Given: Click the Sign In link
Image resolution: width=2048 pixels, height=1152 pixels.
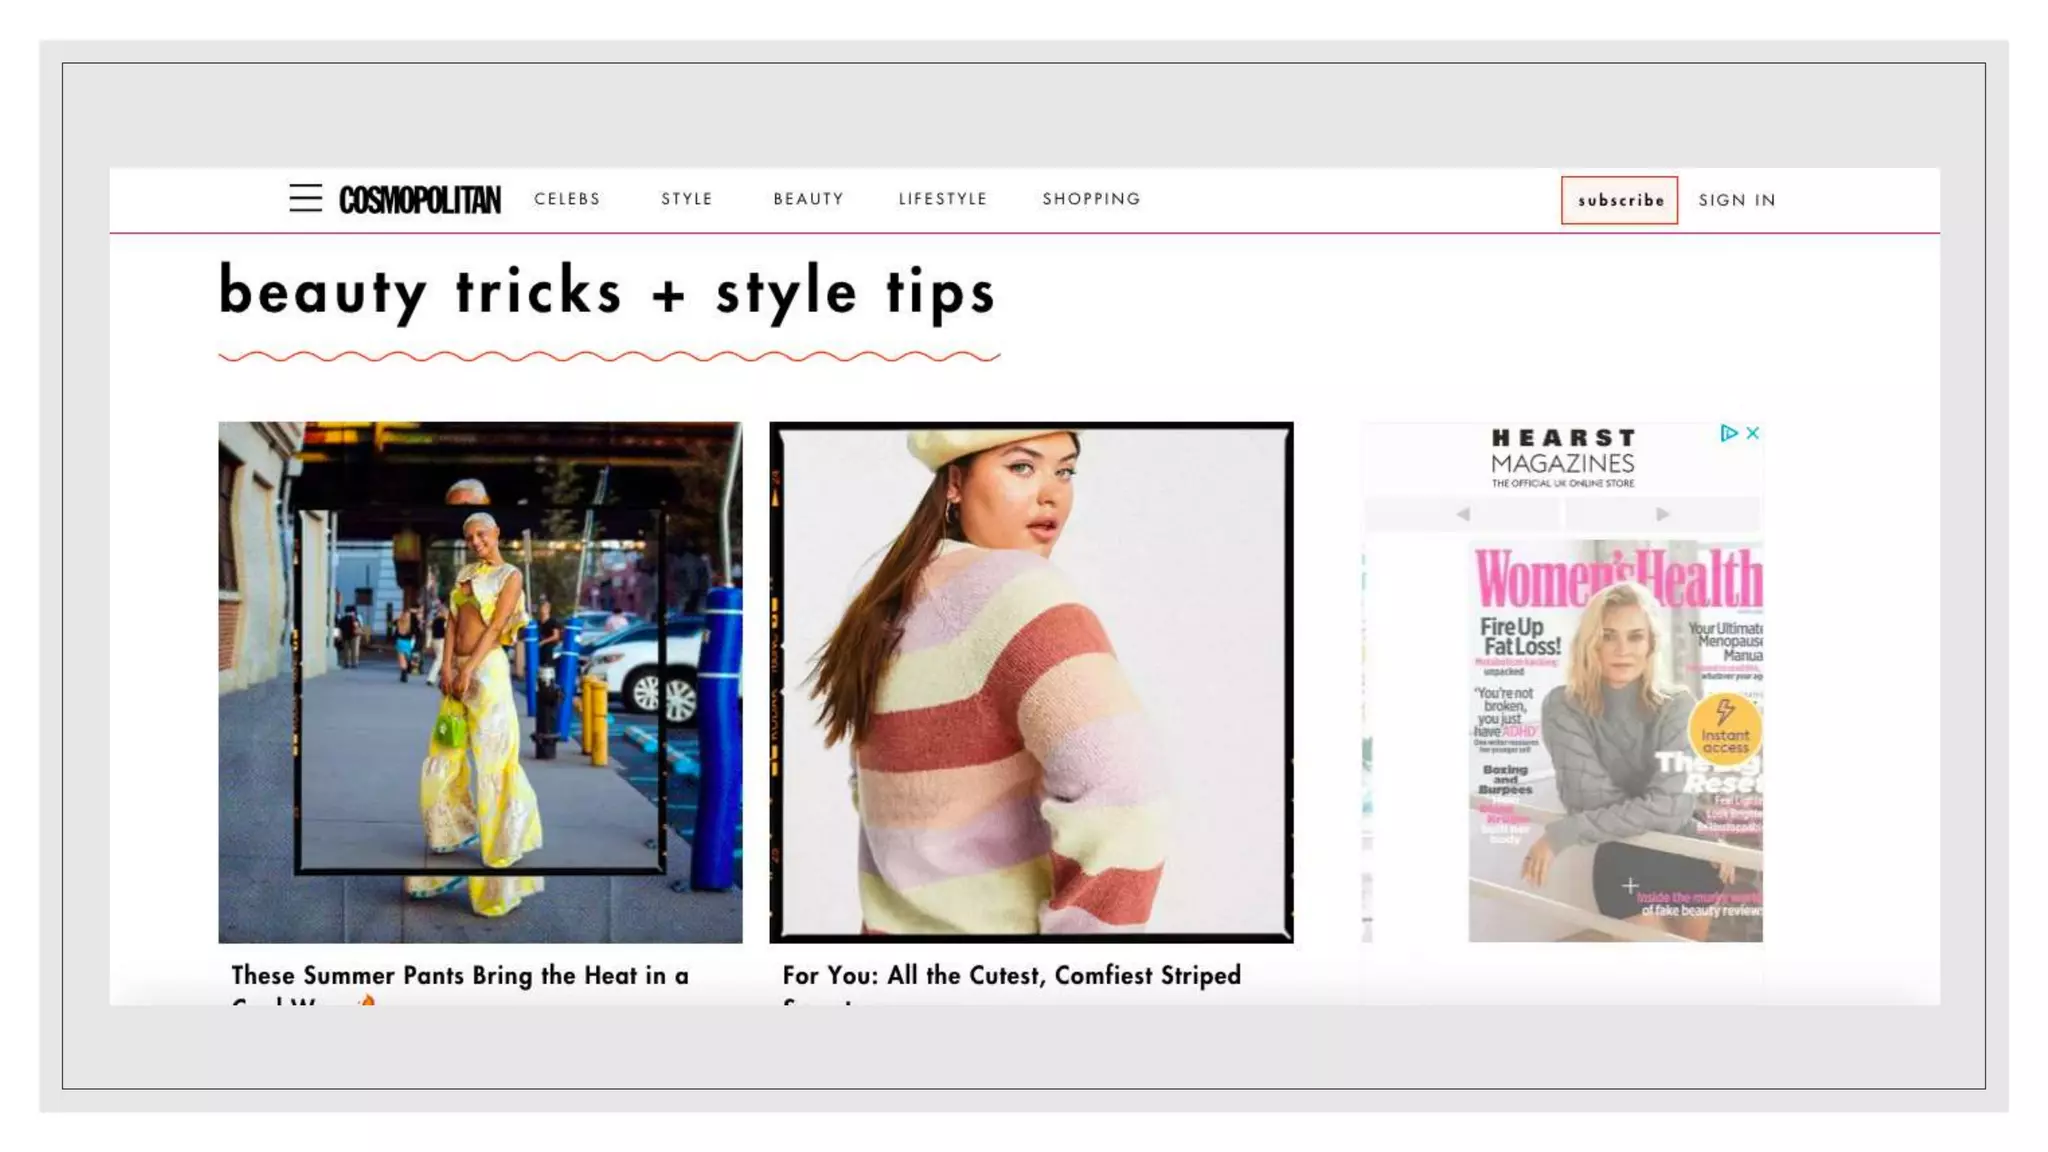Looking at the screenshot, I should coord(1737,200).
